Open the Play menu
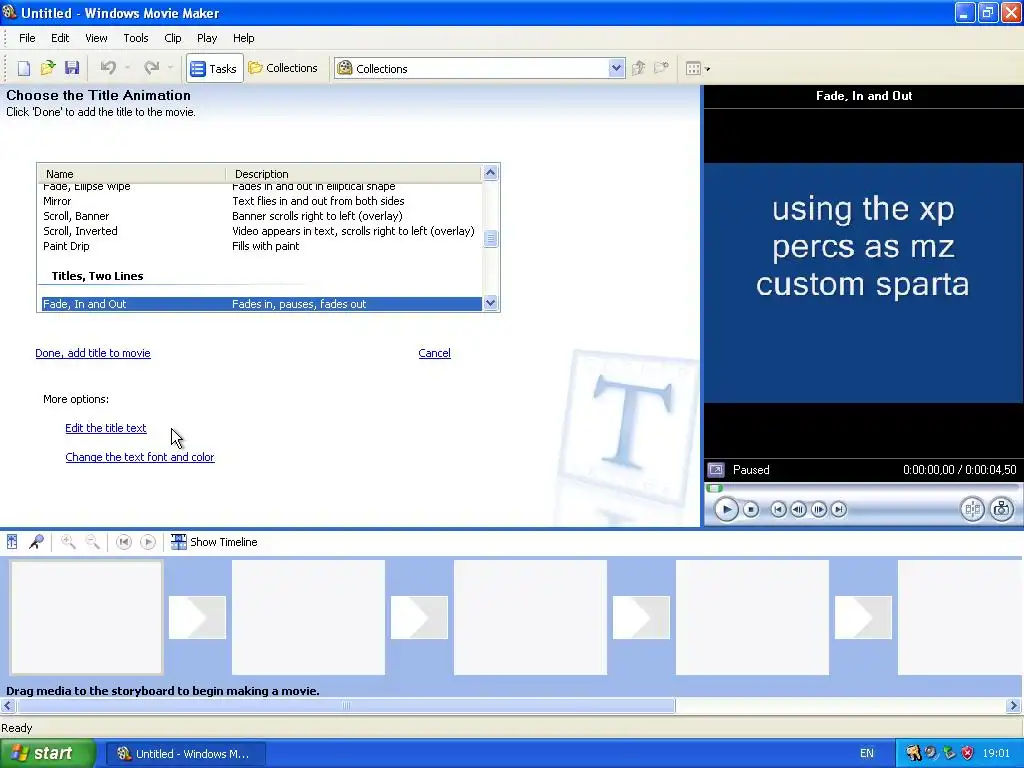1024x768 pixels. [207, 38]
